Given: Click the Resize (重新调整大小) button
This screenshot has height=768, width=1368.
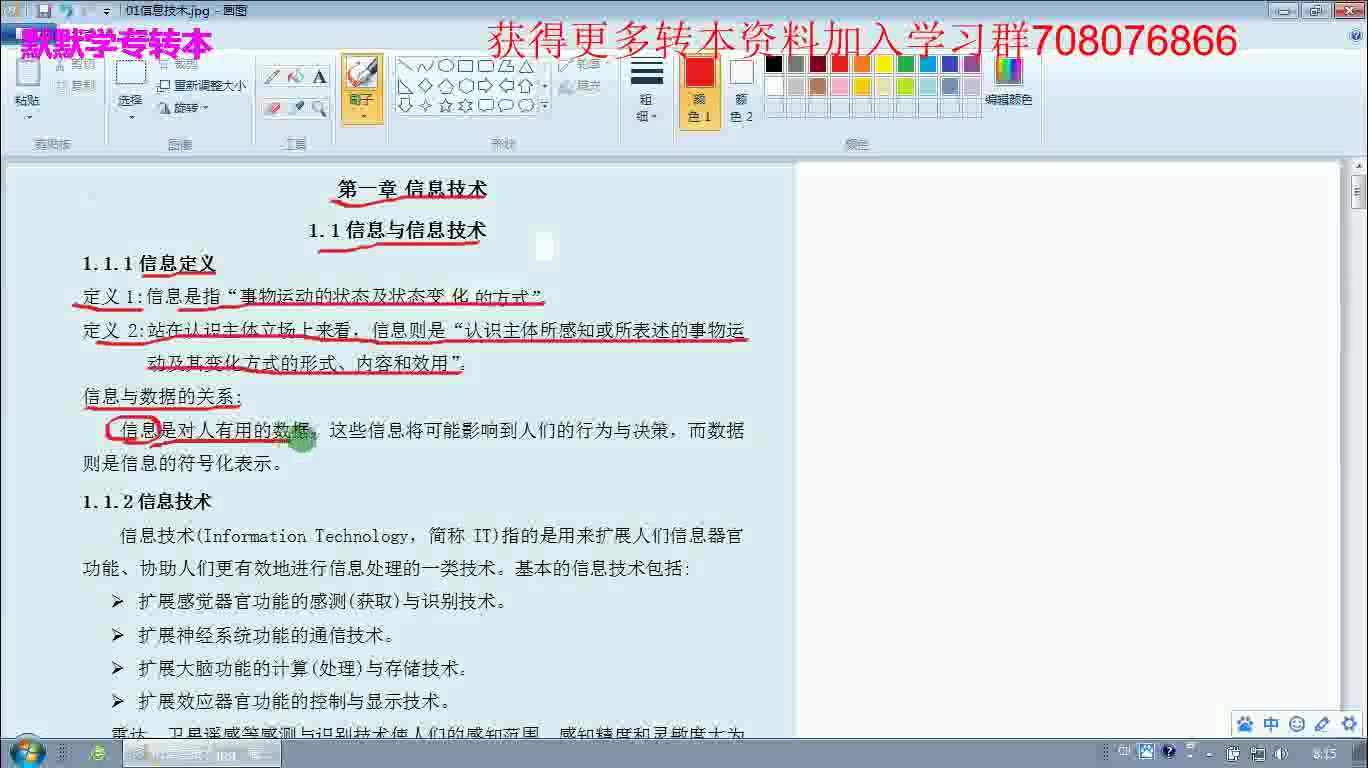Looking at the screenshot, I should [x=202, y=86].
